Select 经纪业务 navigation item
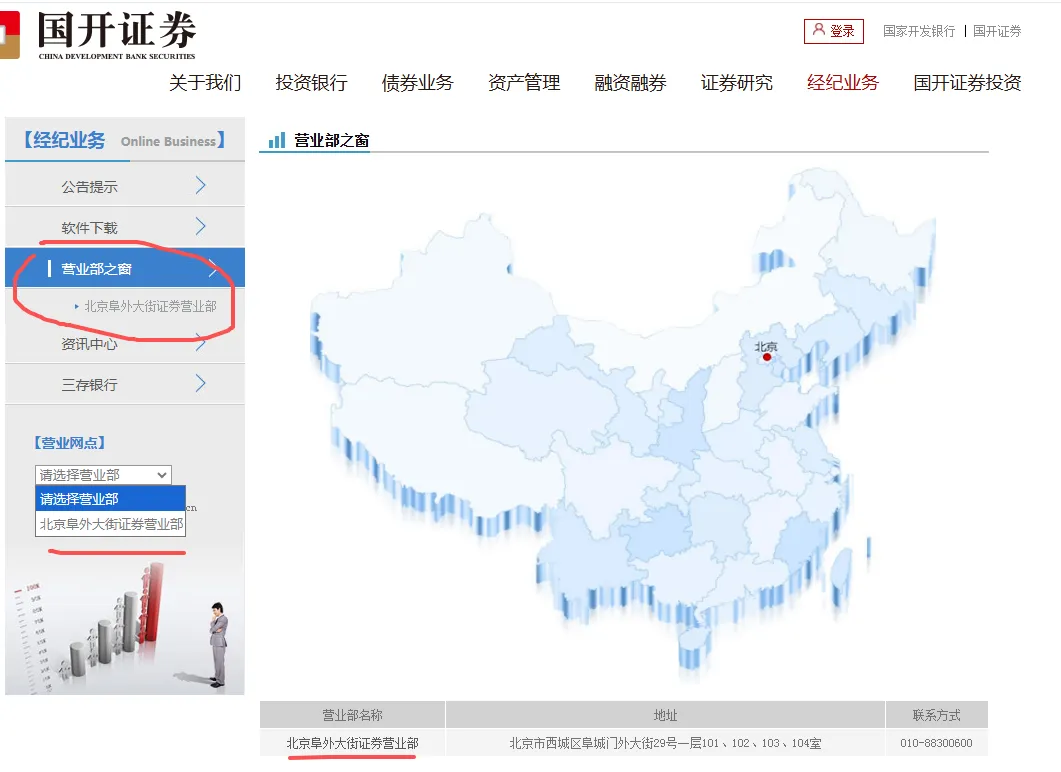The image size is (1061, 772). (x=842, y=83)
